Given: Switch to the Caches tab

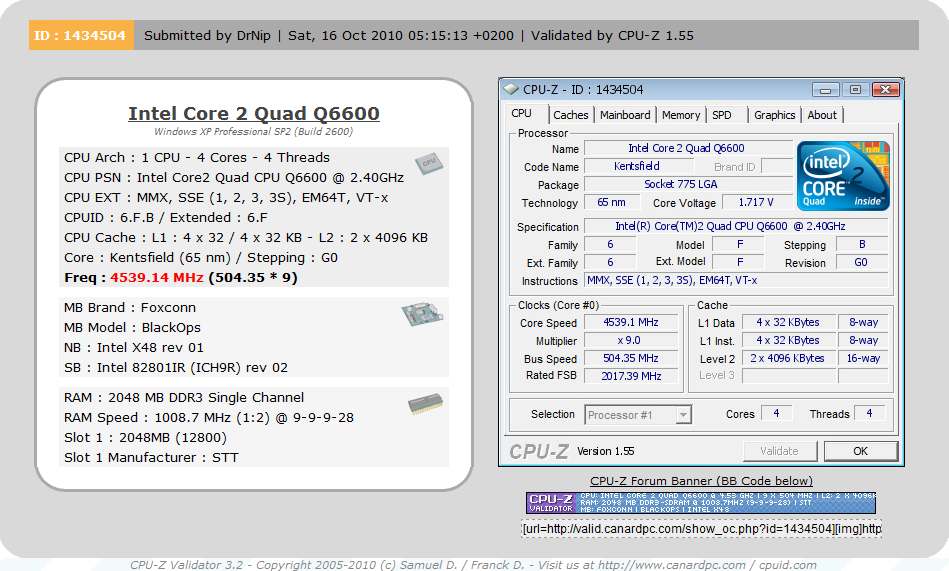Looking at the screenshot, I should point(571,115).
